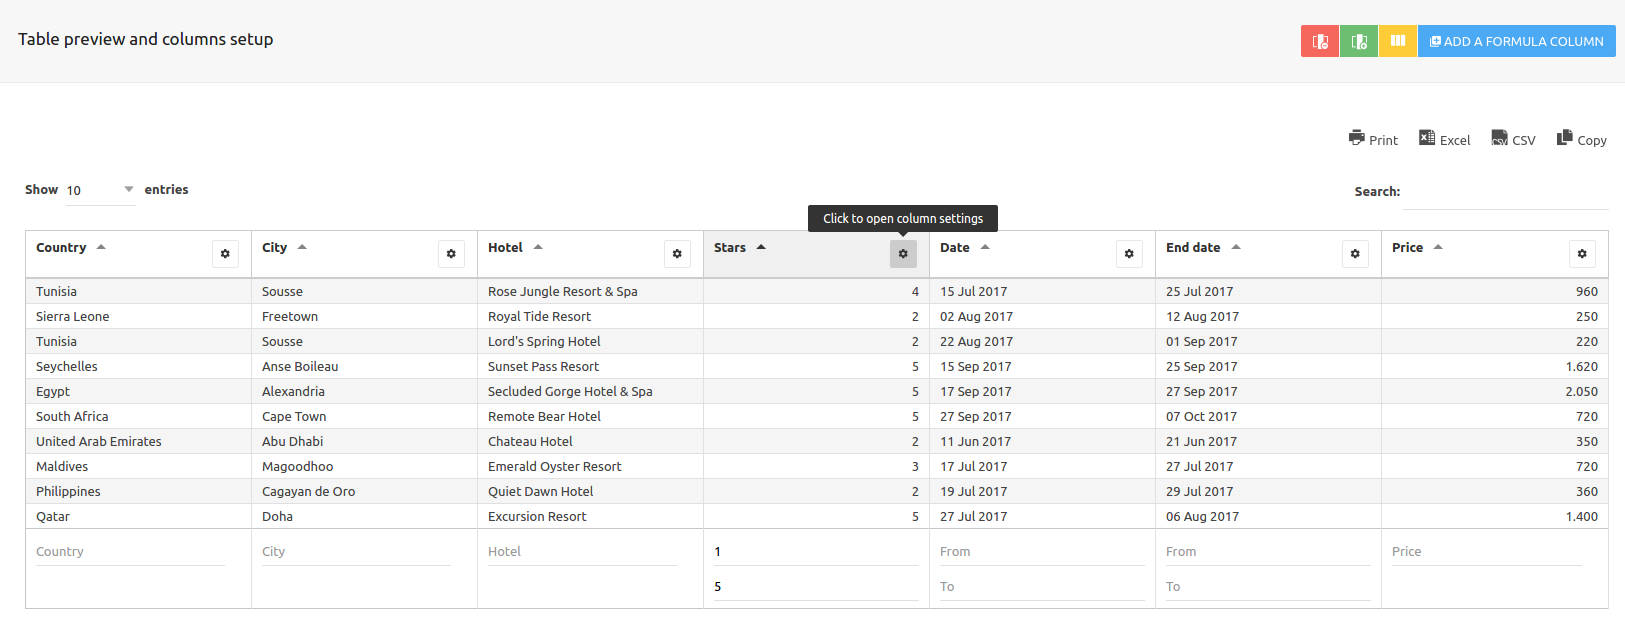Sort by End date column sort arrow
Image resolution: width=1625 pixels, height=619 pixels.
(1236, 247)
